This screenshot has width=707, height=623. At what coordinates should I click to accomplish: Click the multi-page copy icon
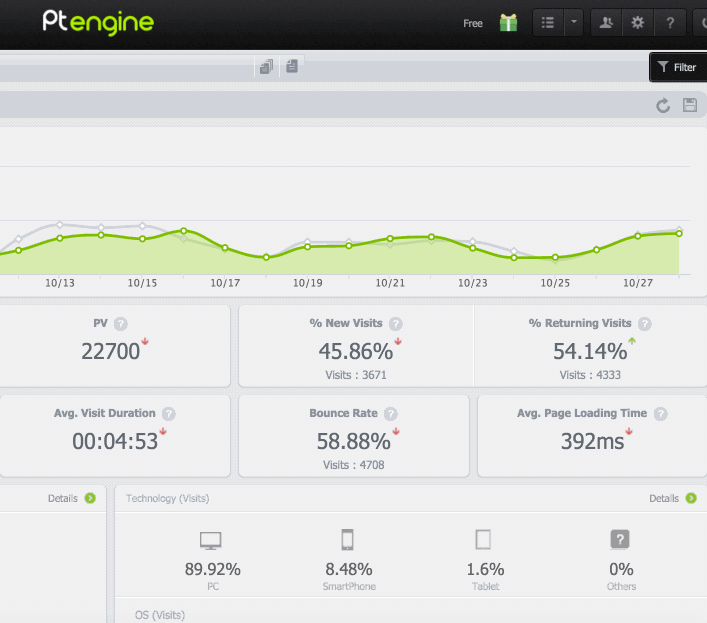266,67
